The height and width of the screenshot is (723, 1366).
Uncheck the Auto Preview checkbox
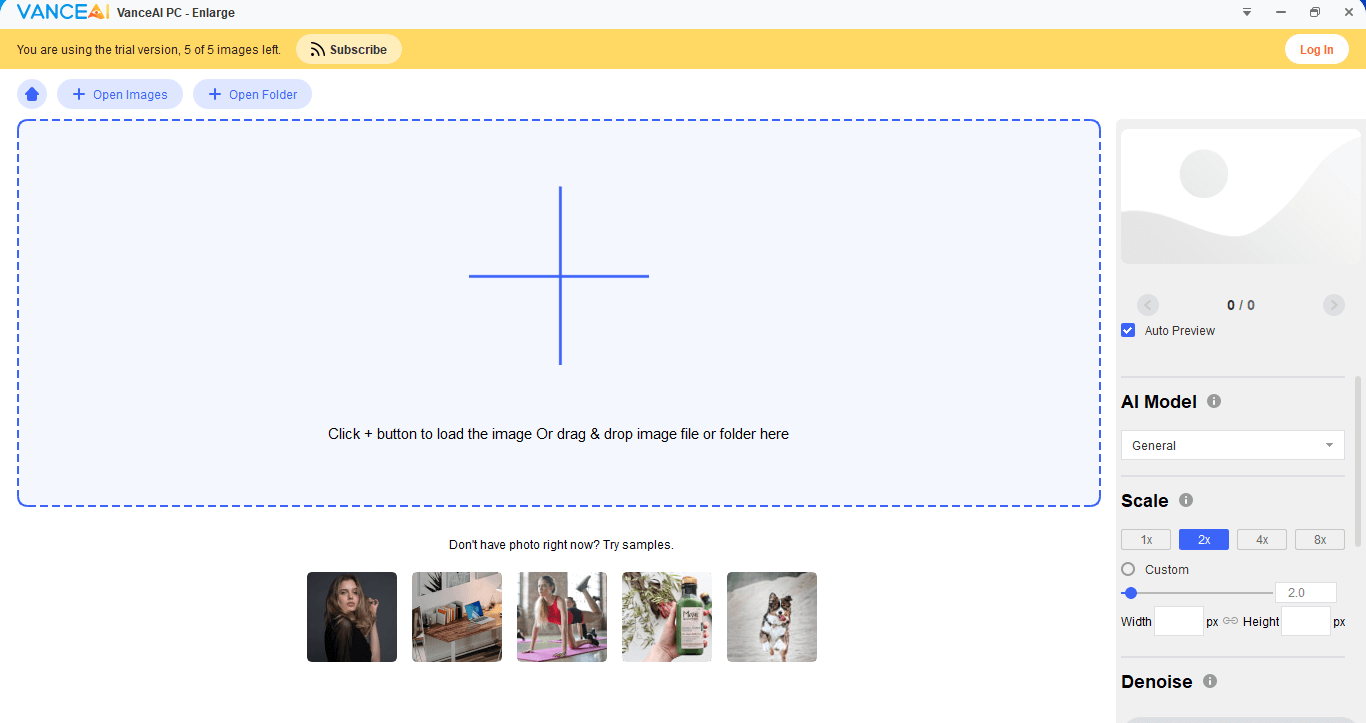[1128, 329]
